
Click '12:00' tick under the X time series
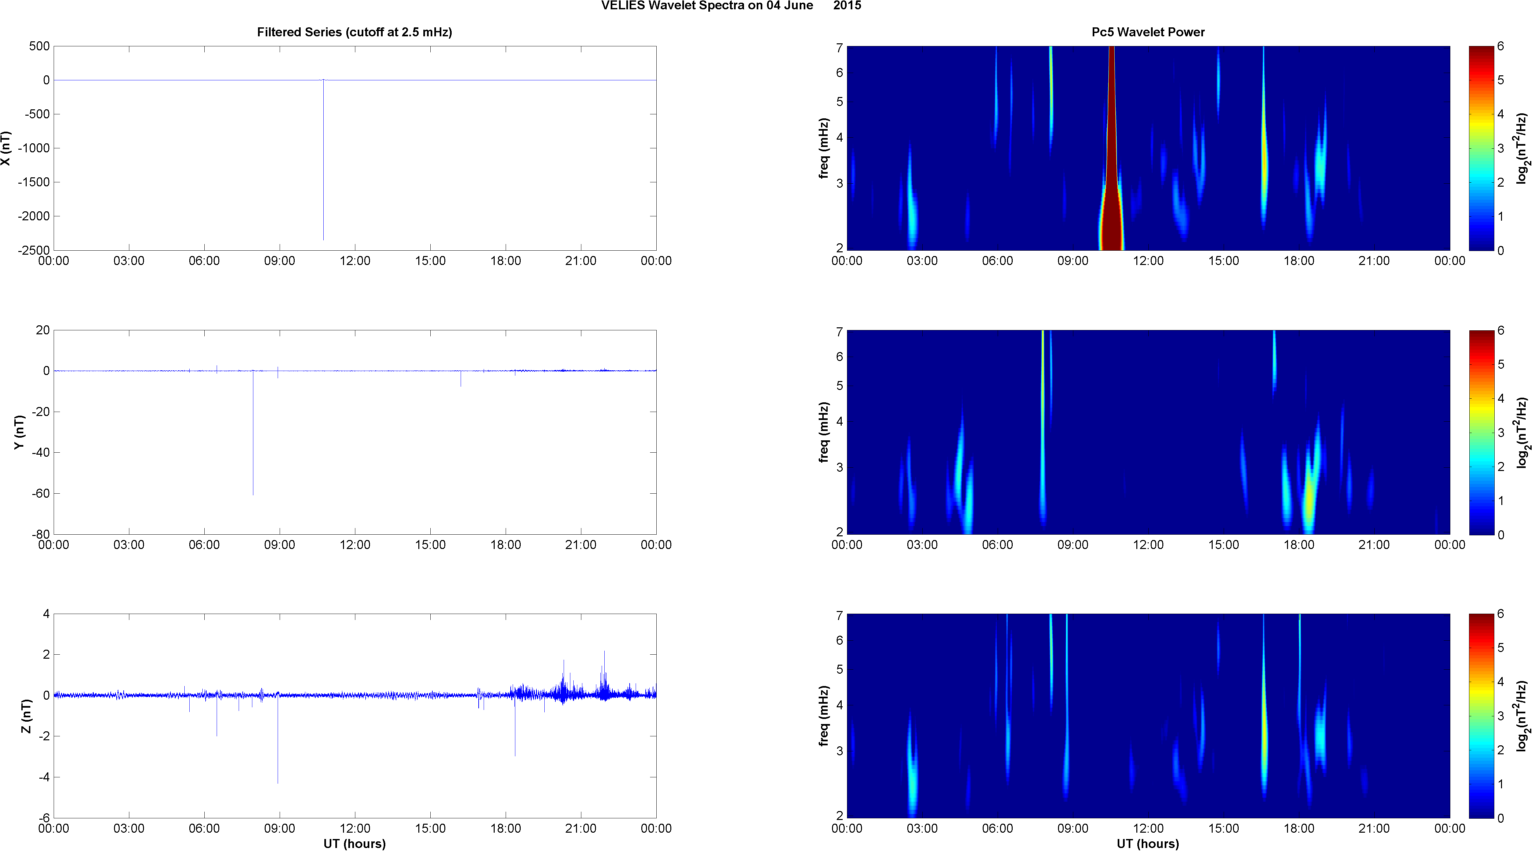pyautogui.click(x=355, y=261)
